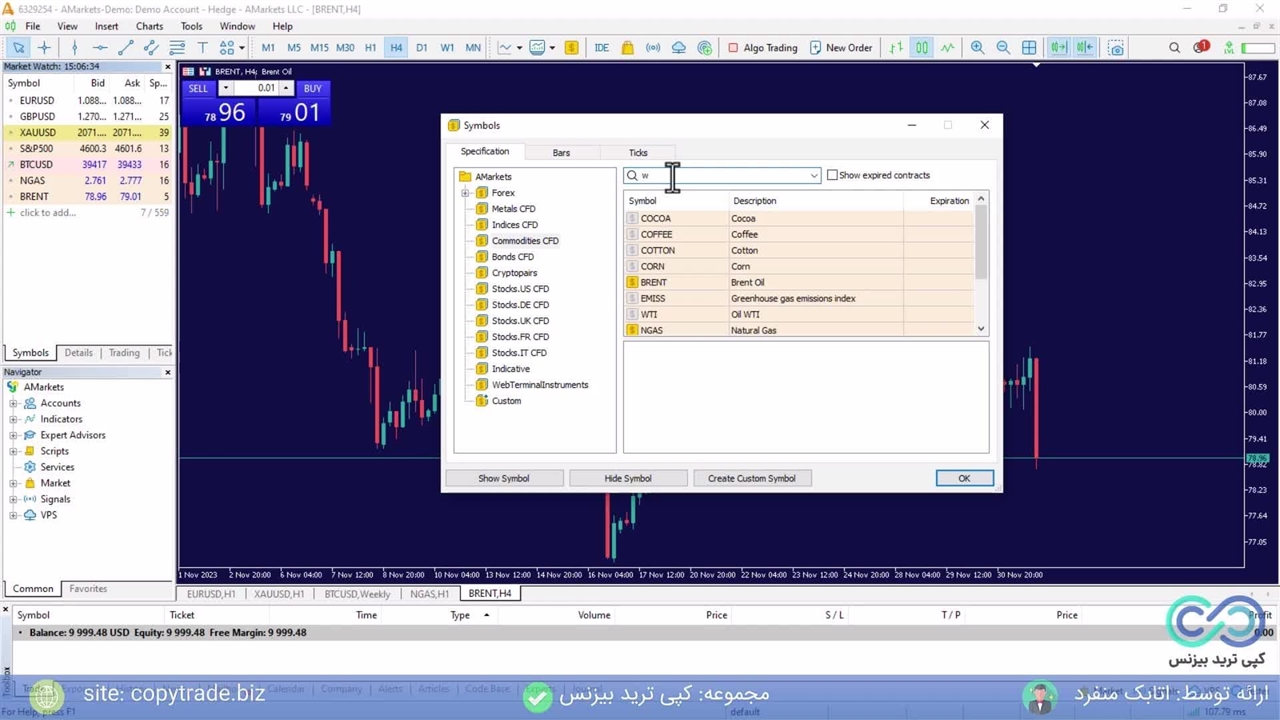Click the toolbar search magnifier icon

click(x=1174, y=48)
